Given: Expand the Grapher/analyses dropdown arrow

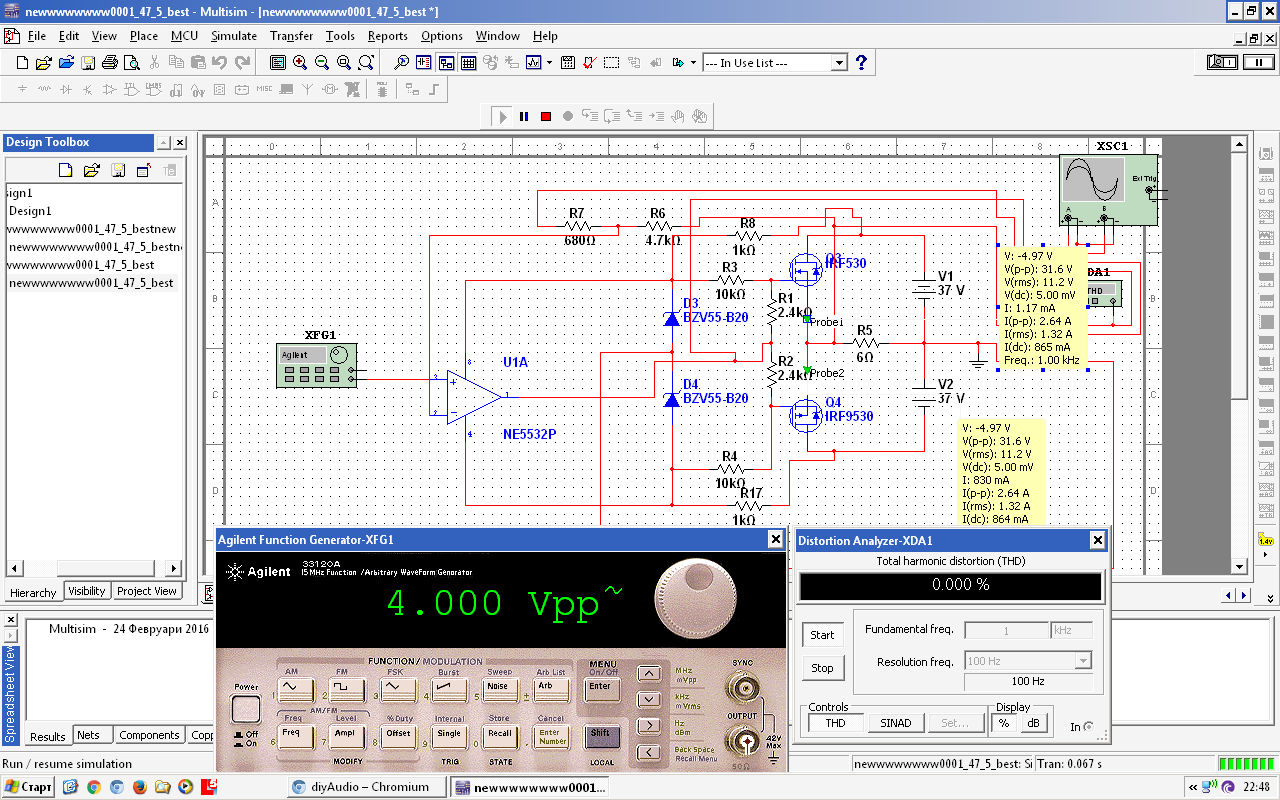Looking at the screenshot, I should (x=547, y=62).
